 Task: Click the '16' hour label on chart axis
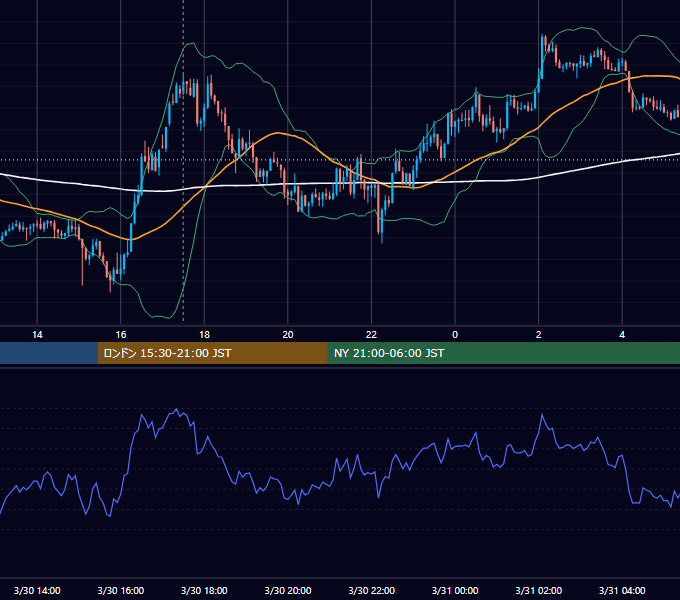121,335
